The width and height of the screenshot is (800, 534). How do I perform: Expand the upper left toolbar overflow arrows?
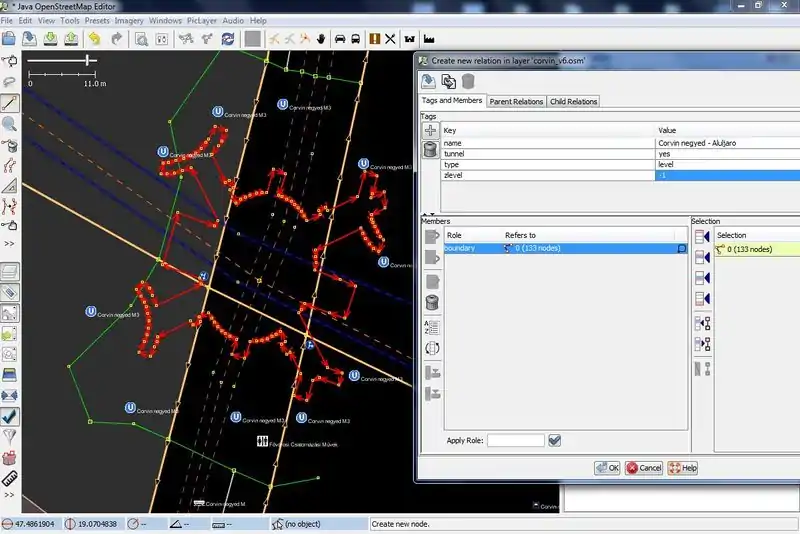9,243
